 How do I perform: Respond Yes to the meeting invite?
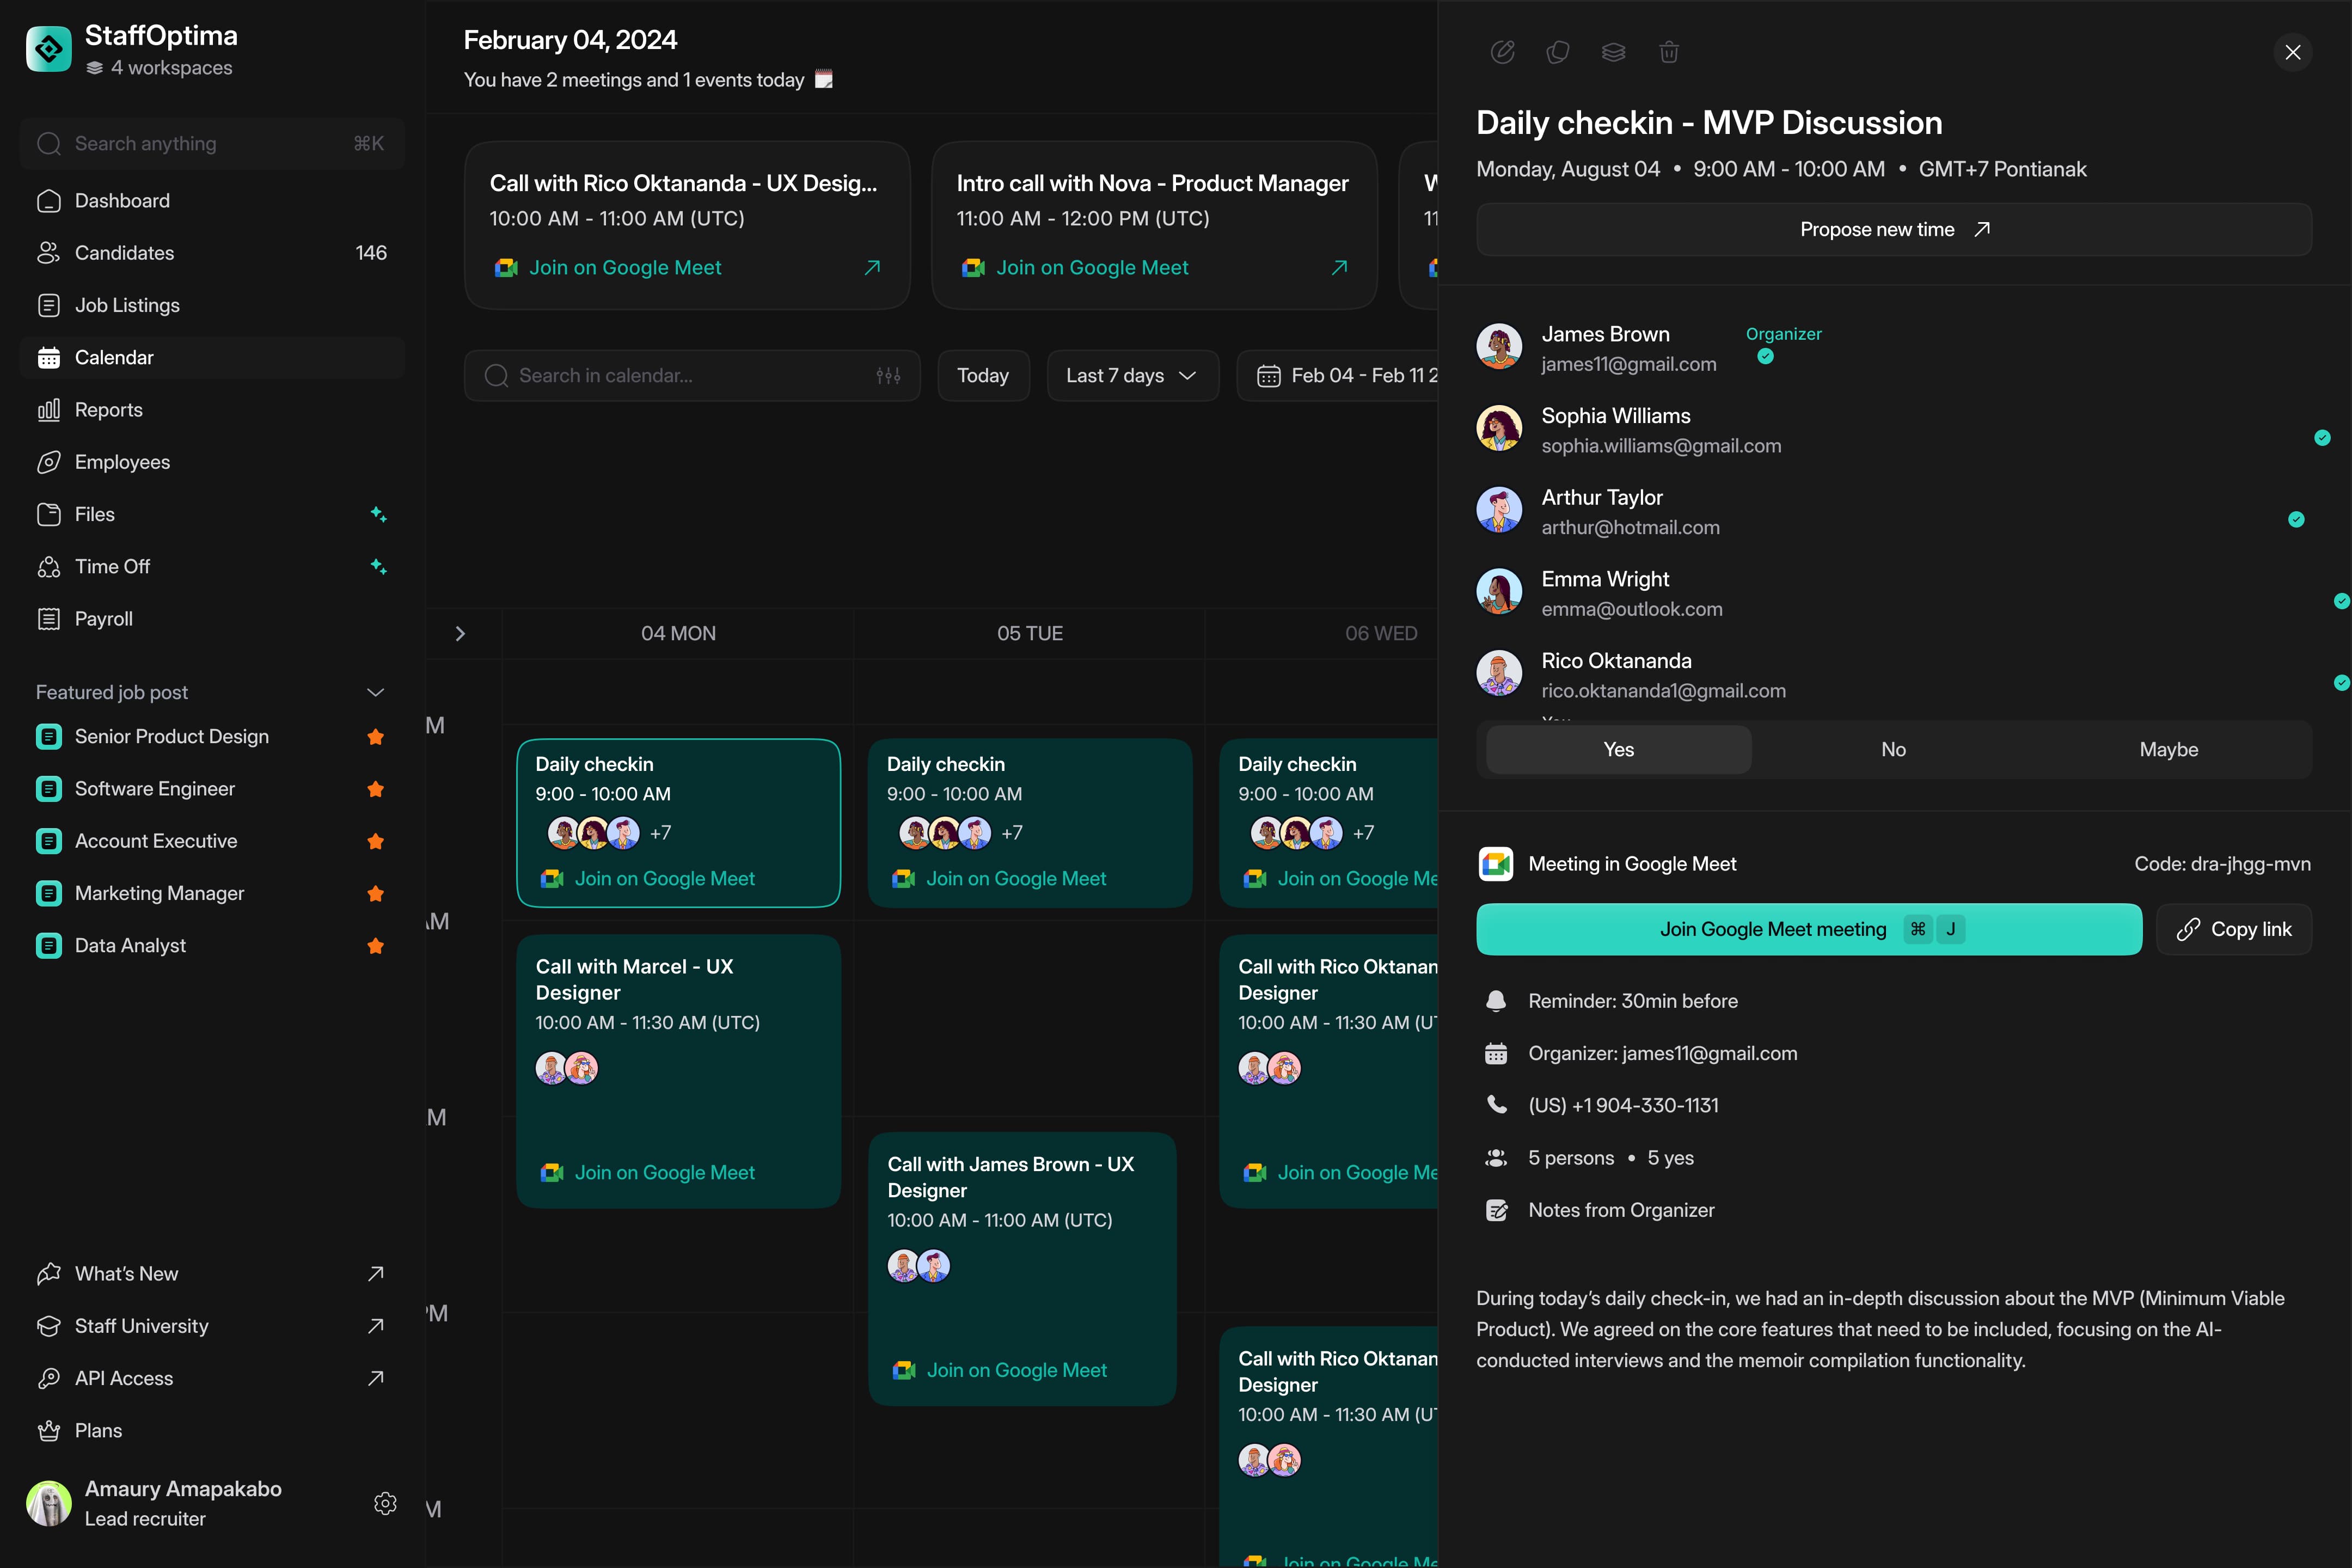[x=1619, y=750]
